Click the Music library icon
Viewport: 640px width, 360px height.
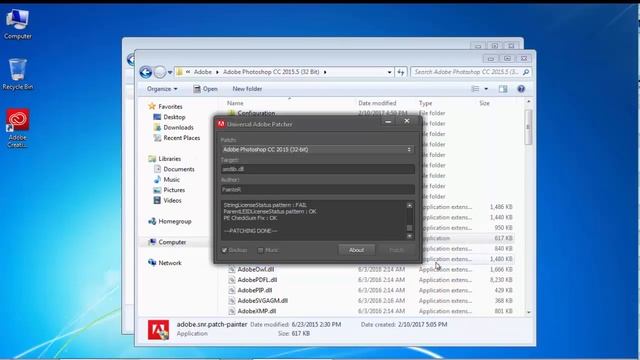(157, 180)
